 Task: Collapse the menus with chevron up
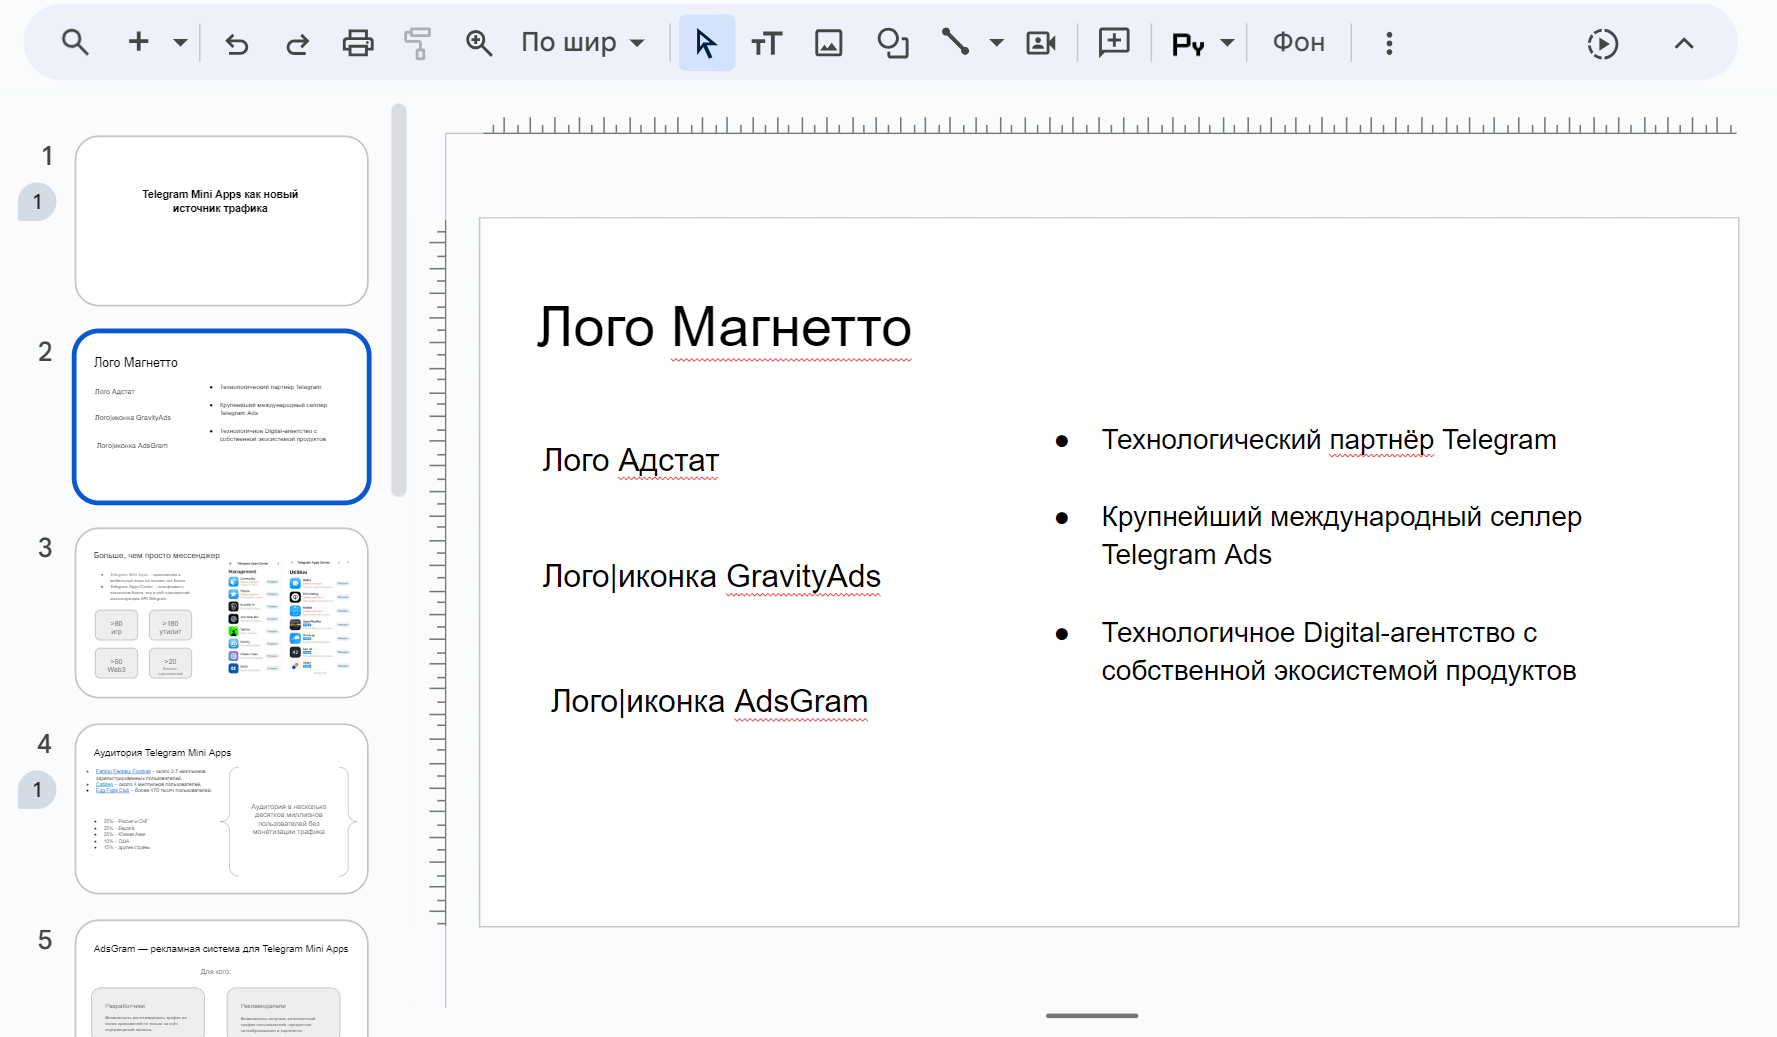pos(1684,44)
